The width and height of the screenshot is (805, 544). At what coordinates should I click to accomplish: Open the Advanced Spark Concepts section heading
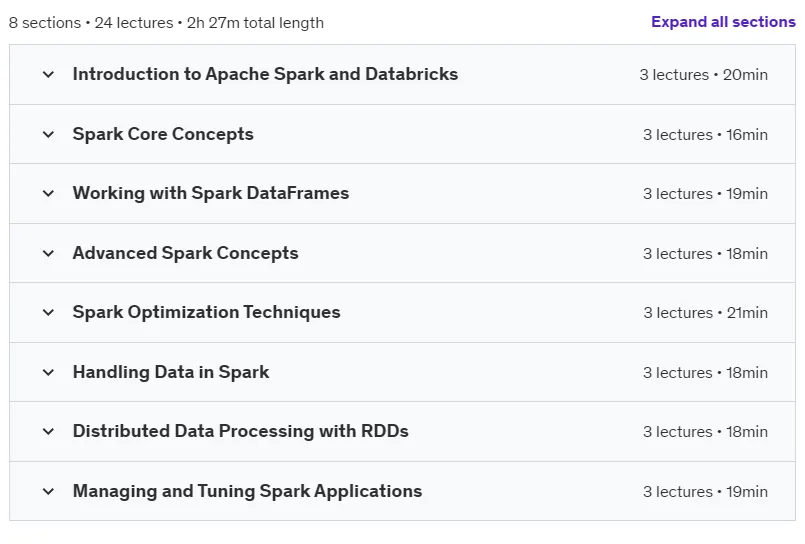[x=185, y=254]
